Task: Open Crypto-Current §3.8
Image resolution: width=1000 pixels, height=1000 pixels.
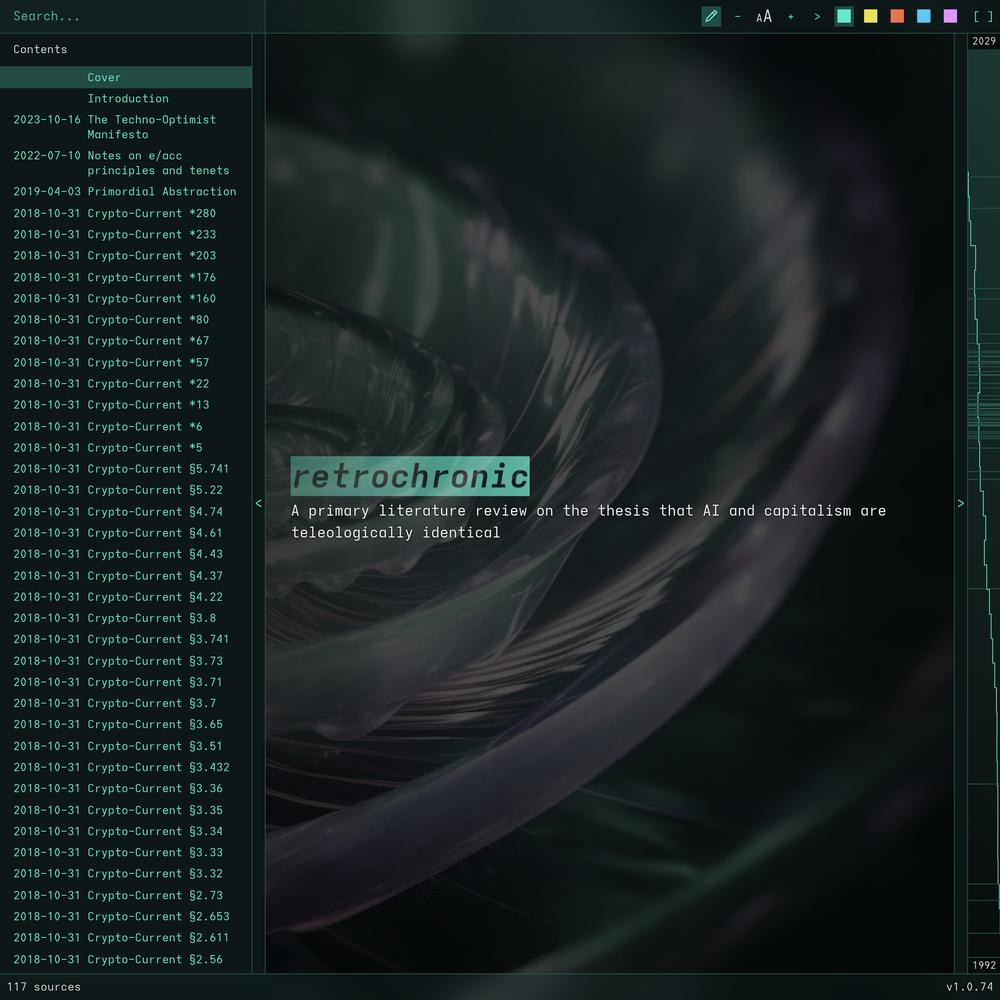Action: pos(126,618)
